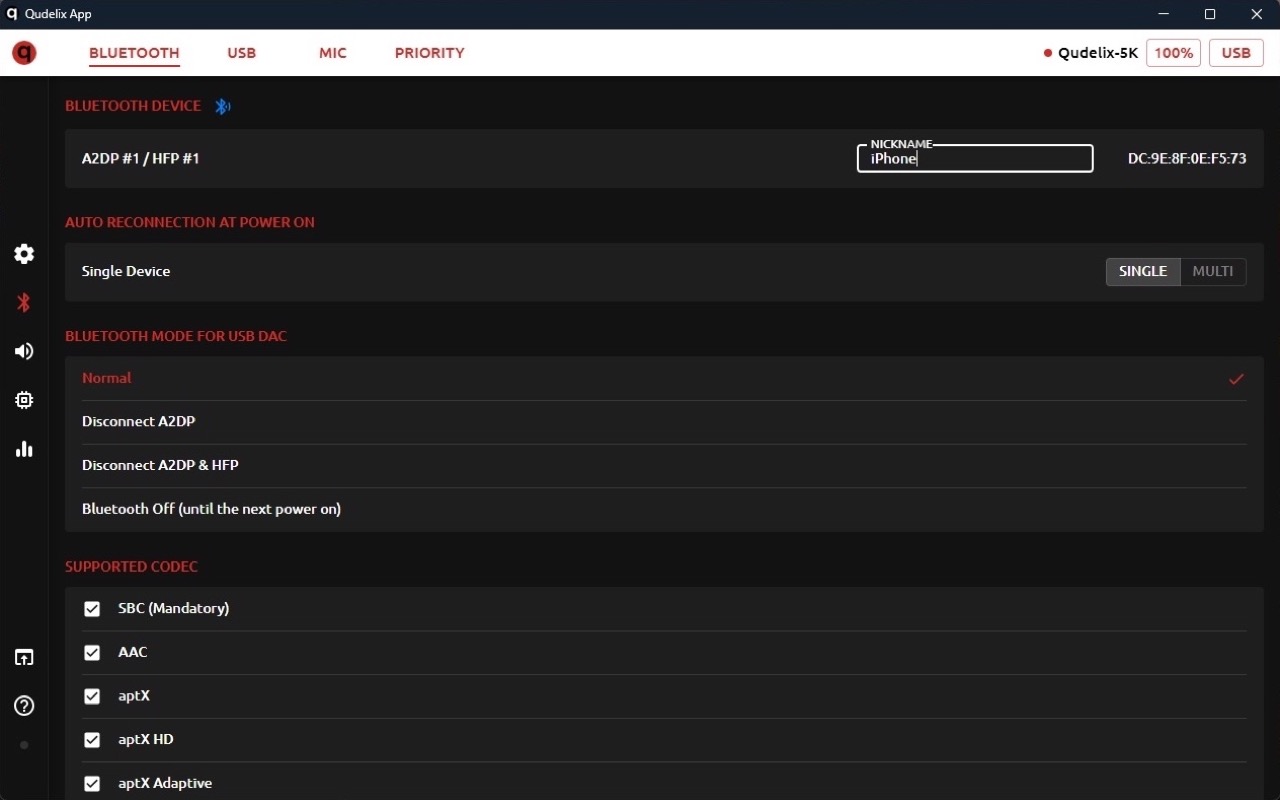Click the firmware update icon in sidebar
1280x800 pixels.
click(24, 657)
